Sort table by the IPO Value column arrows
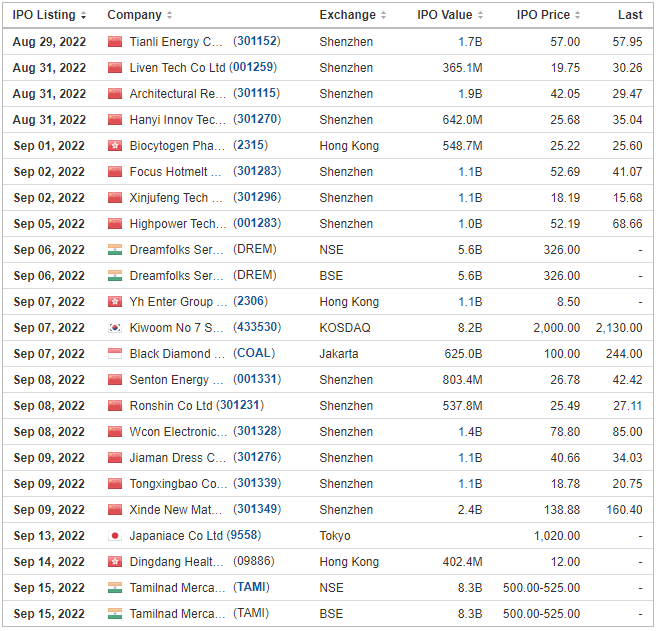 point(480,16)
